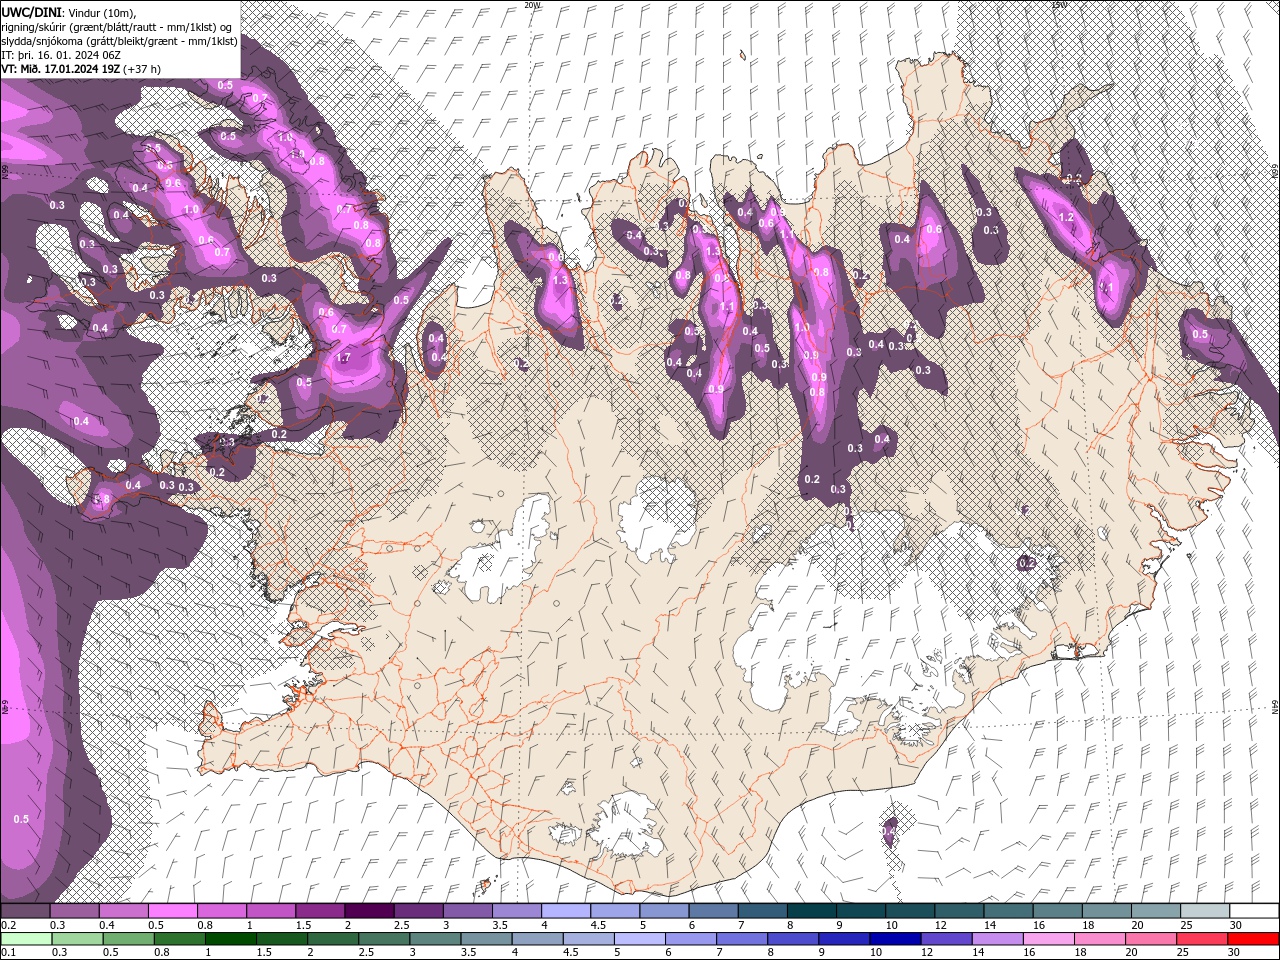
Task: Select the dark teal upper swatch starting at 8
Action: (x=812, y=911)
